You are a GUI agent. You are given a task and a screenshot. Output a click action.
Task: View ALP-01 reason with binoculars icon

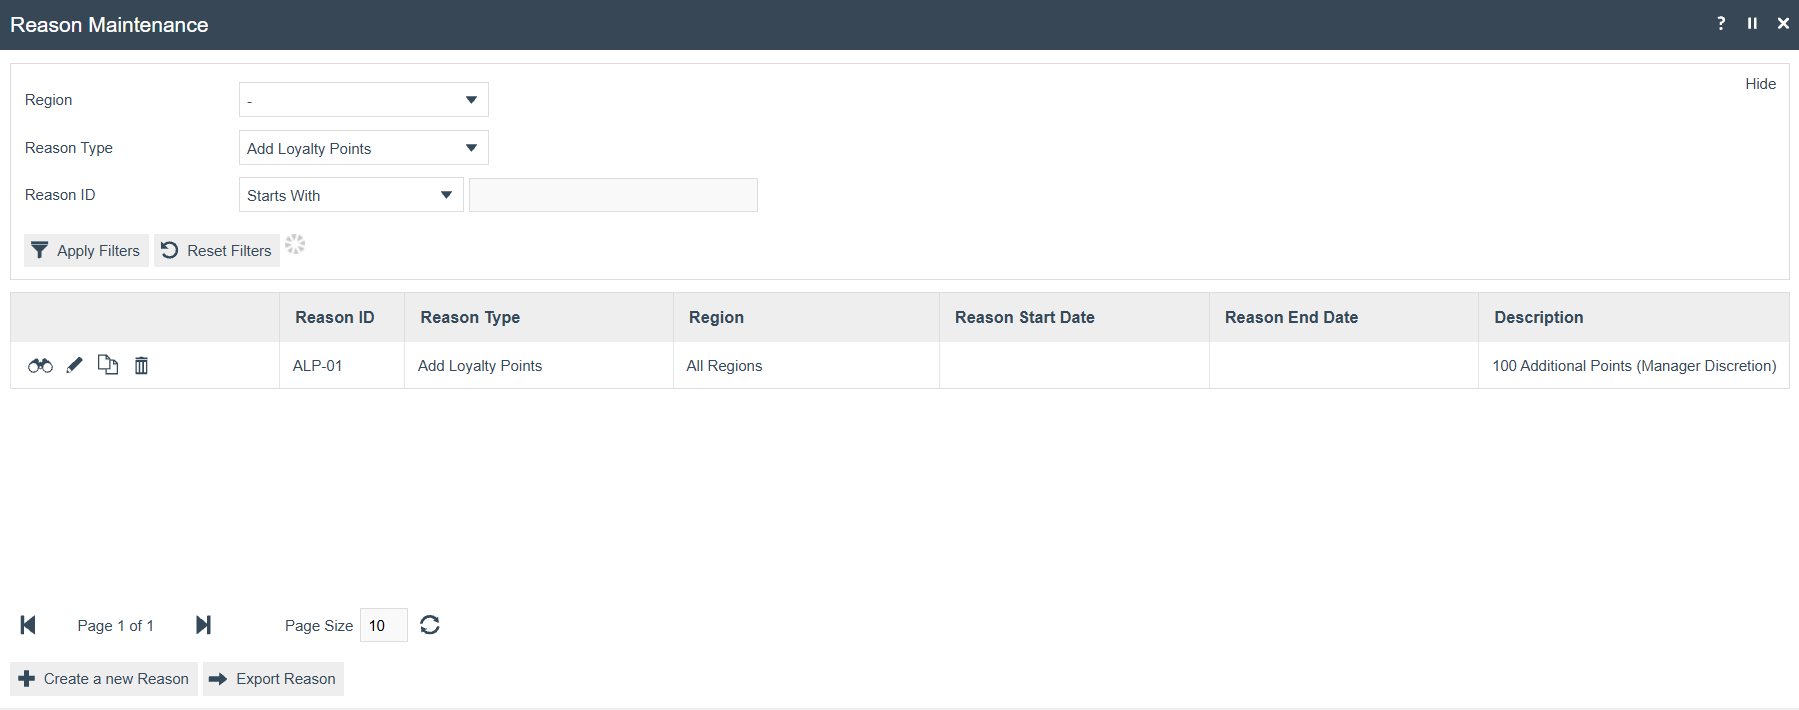click(x=40, y=366)
